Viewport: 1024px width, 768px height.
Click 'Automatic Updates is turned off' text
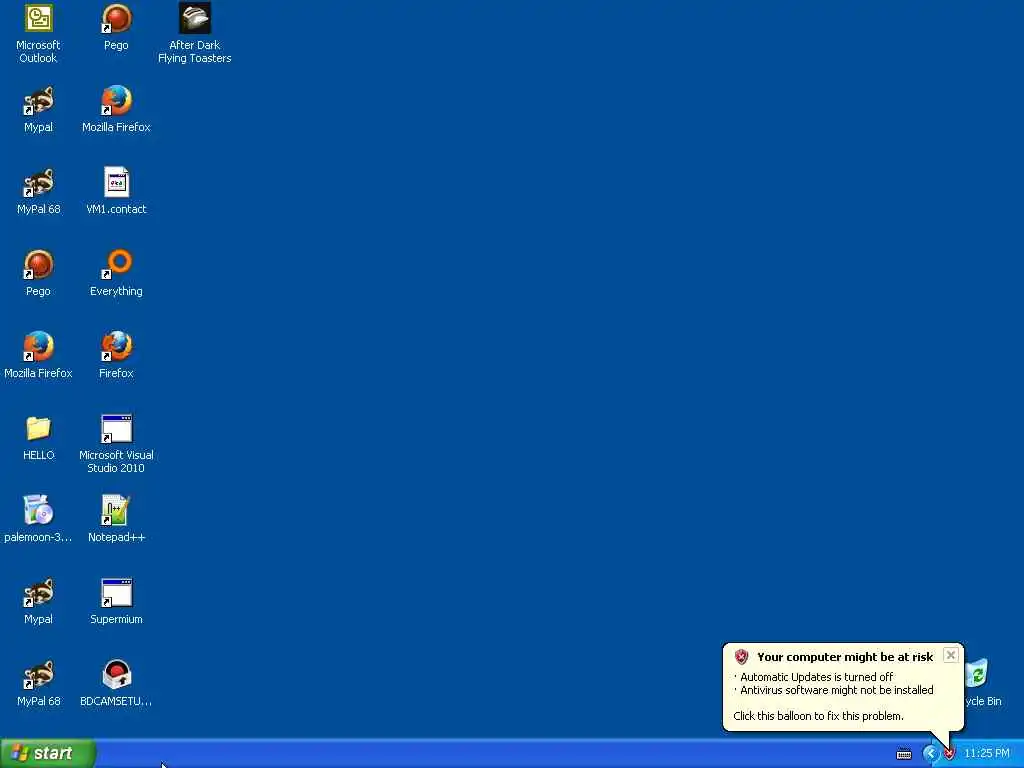coord(816,677)
